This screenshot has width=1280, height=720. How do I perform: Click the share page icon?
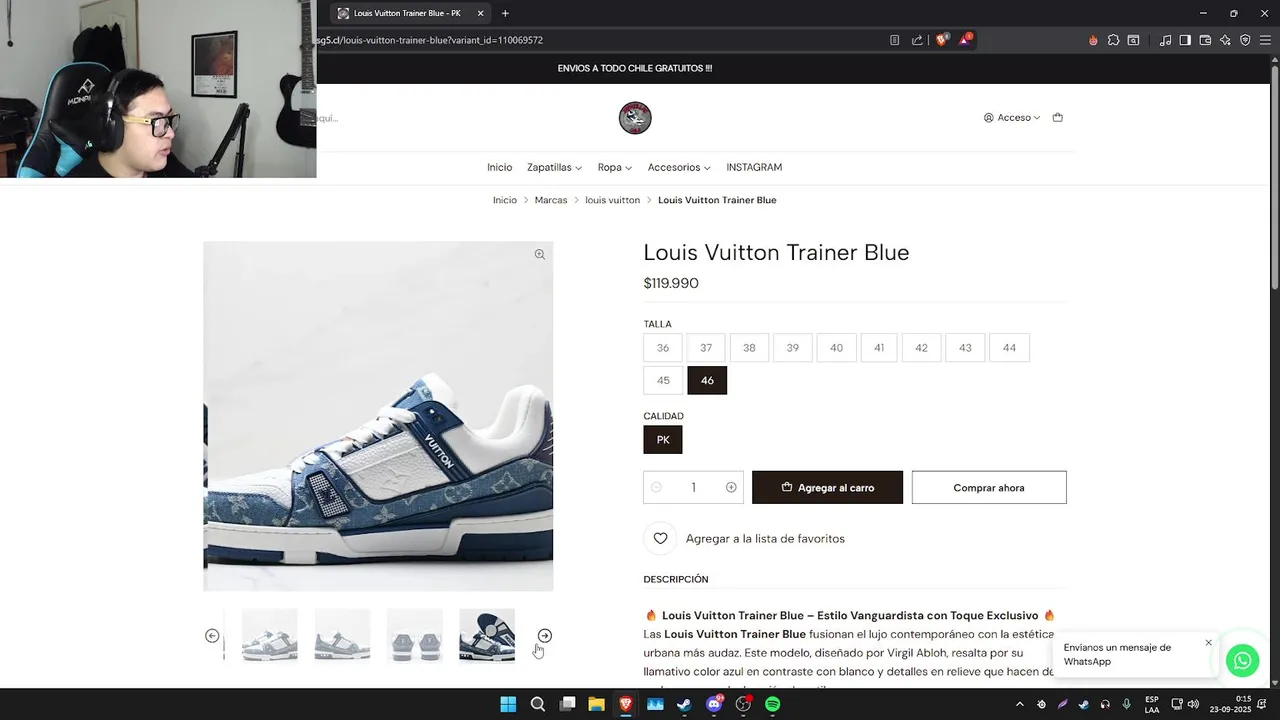click(917, 40)
